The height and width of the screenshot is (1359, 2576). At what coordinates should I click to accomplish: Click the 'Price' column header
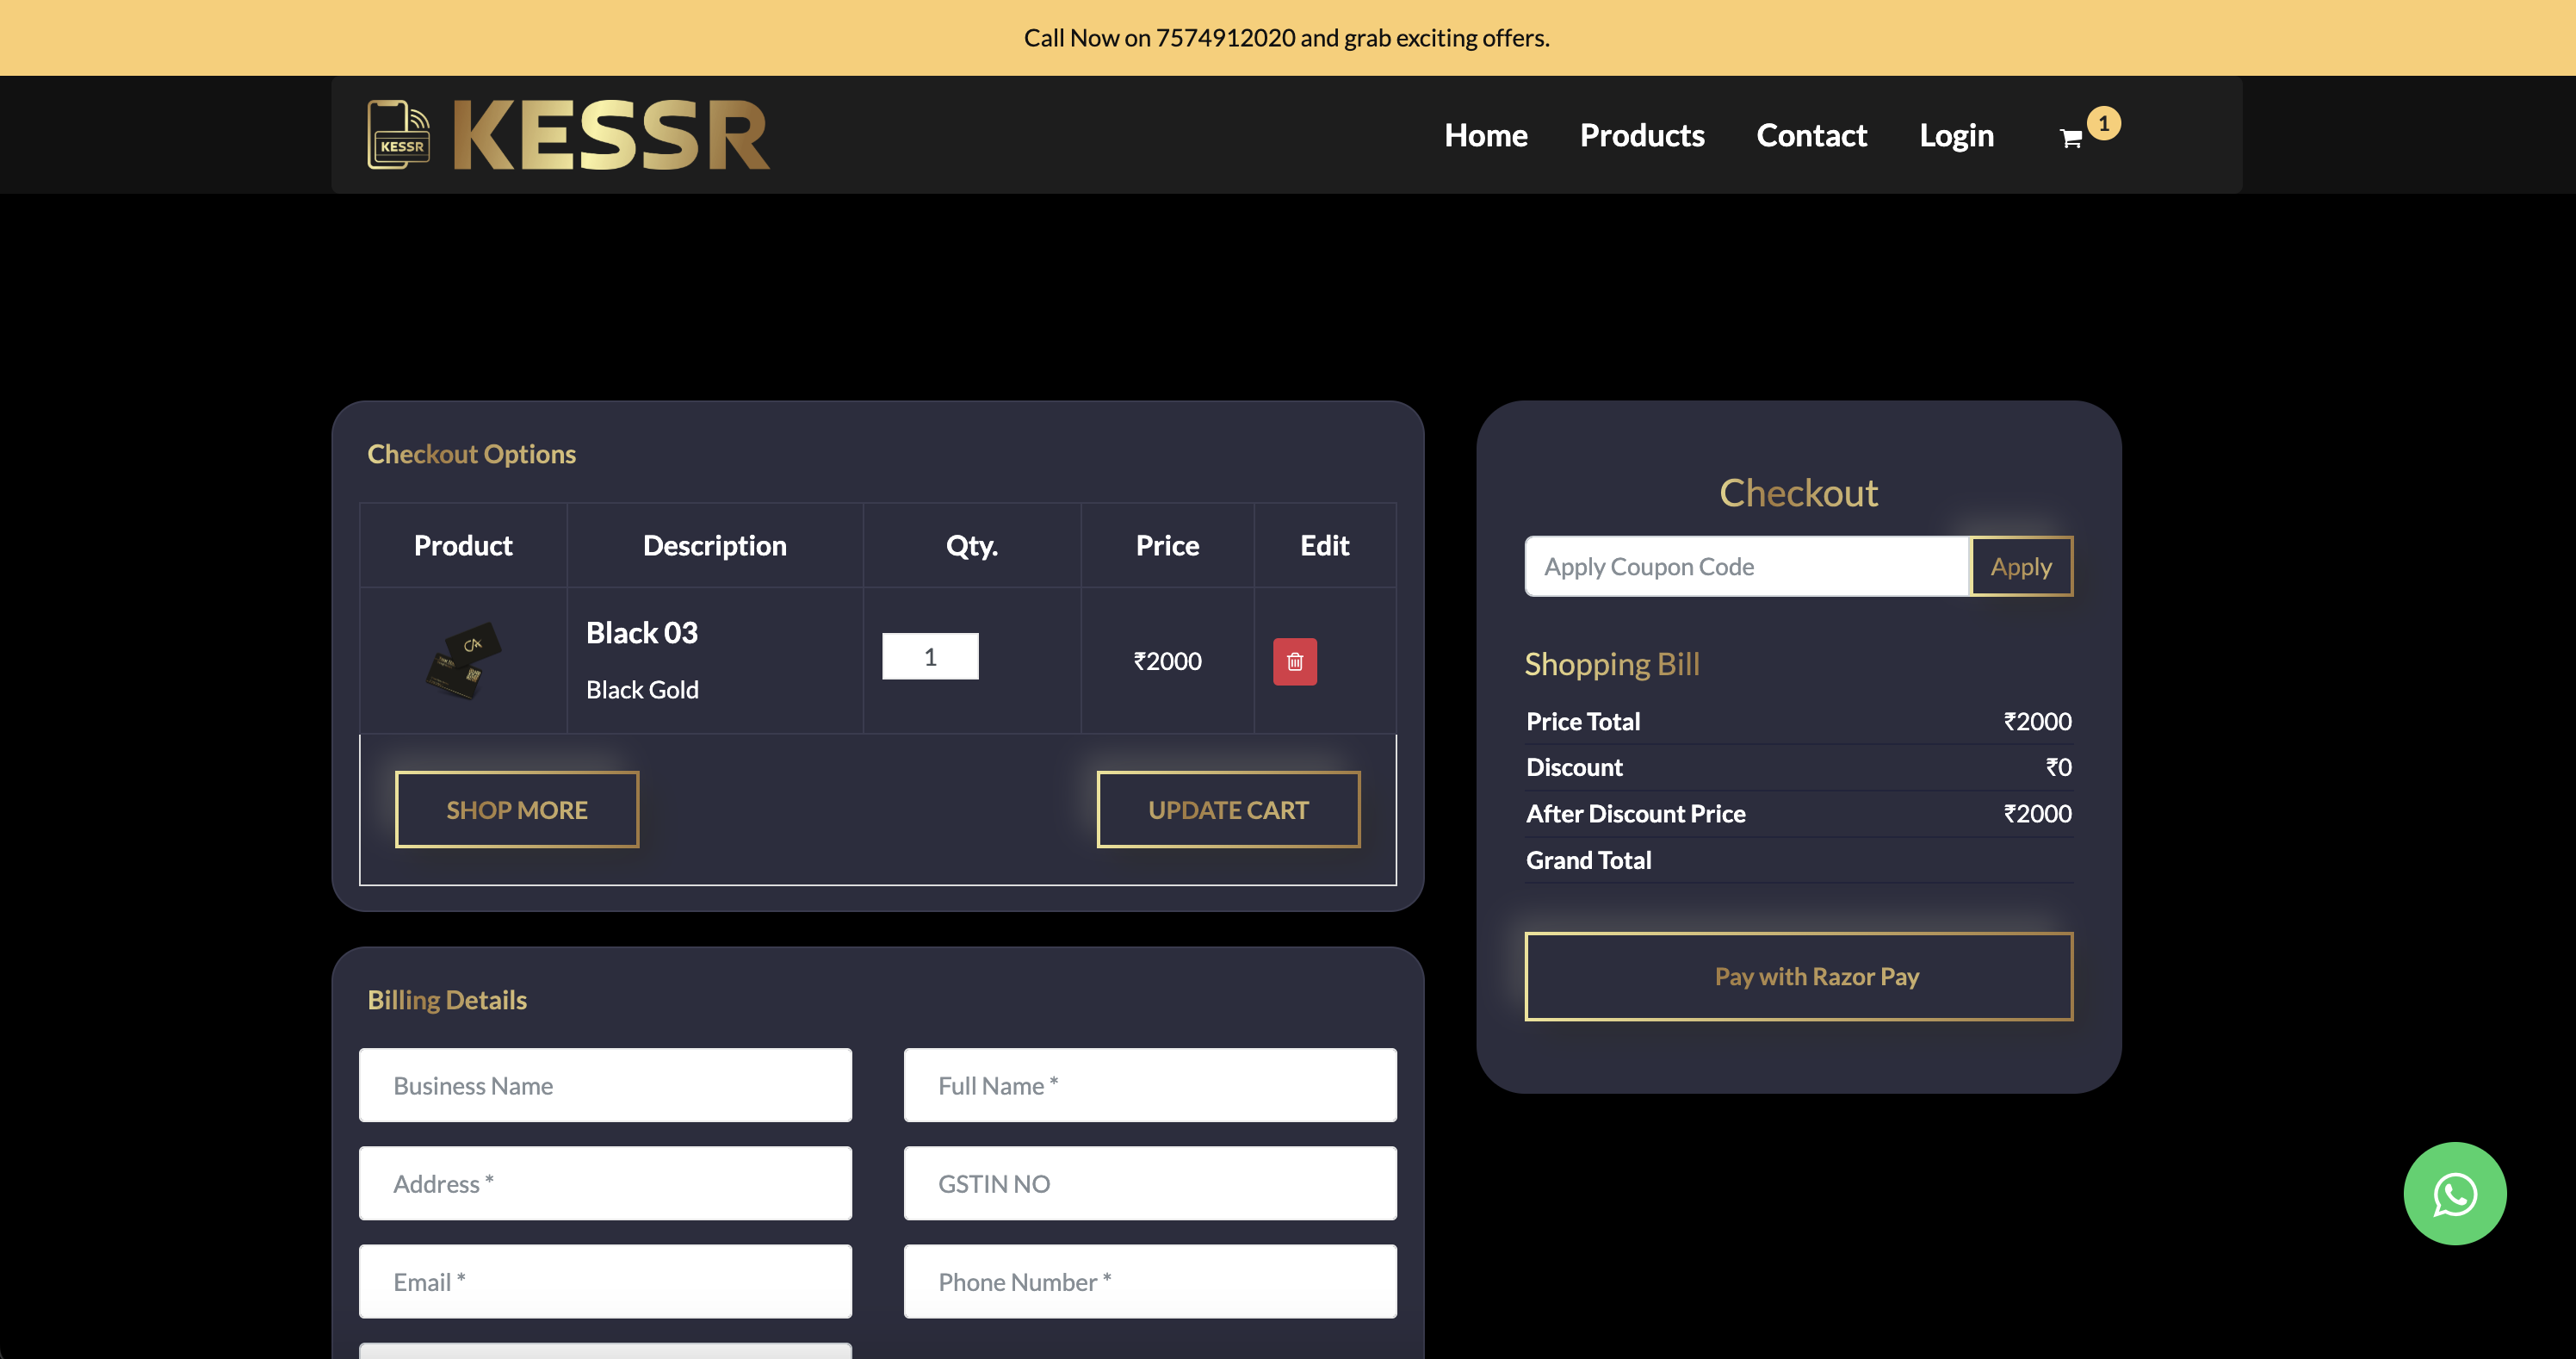pyautogui.click(x=1167, y=545)
